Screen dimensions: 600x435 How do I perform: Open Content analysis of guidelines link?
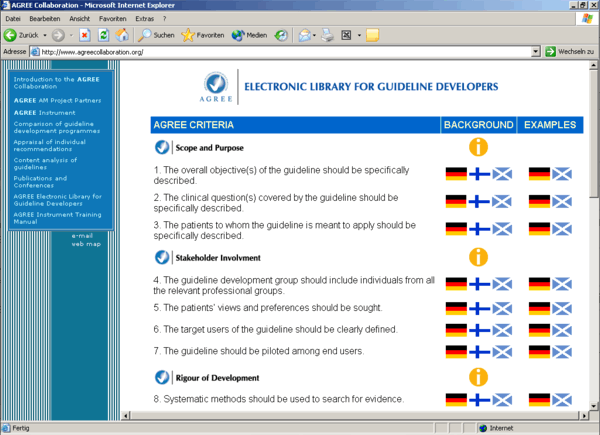[45, 164]
